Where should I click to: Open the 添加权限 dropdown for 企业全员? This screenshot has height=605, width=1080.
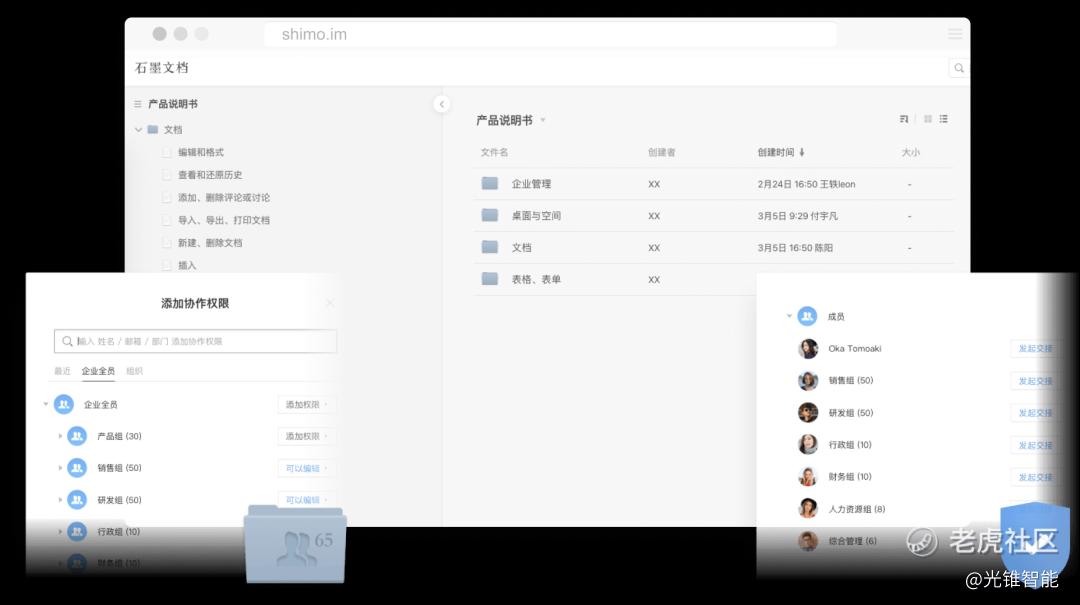point(307,404)
